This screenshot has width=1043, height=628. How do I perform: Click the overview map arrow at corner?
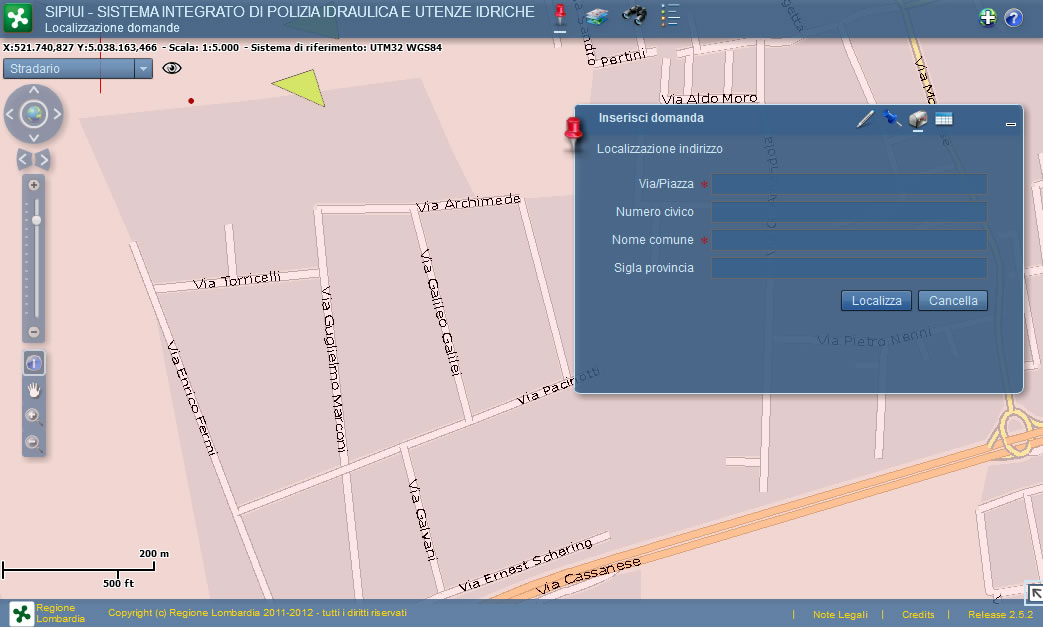point(1034,593)
